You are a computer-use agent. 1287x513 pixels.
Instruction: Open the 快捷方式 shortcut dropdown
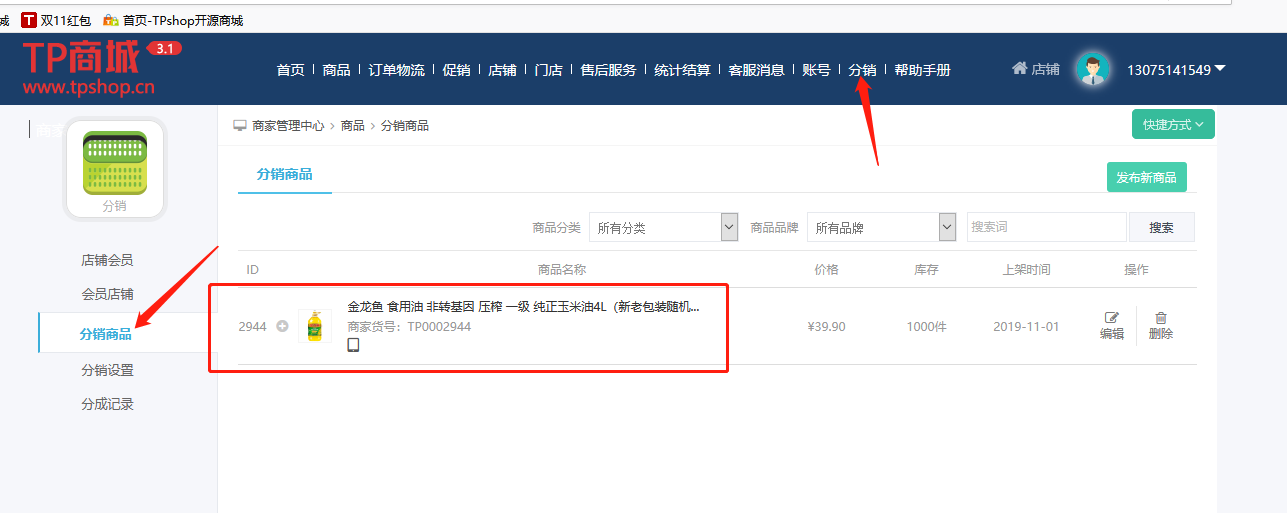(1172, 124)
